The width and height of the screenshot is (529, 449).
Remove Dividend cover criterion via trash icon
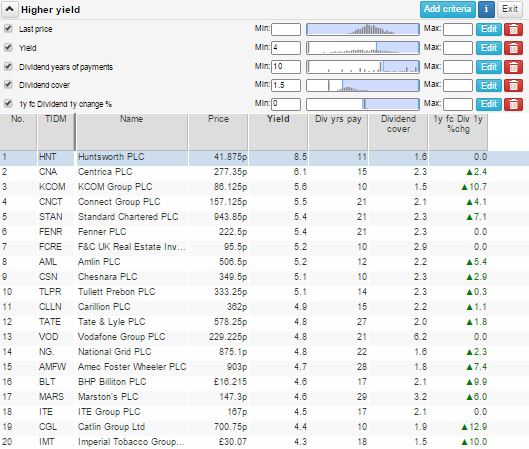[x=513, y=86]
